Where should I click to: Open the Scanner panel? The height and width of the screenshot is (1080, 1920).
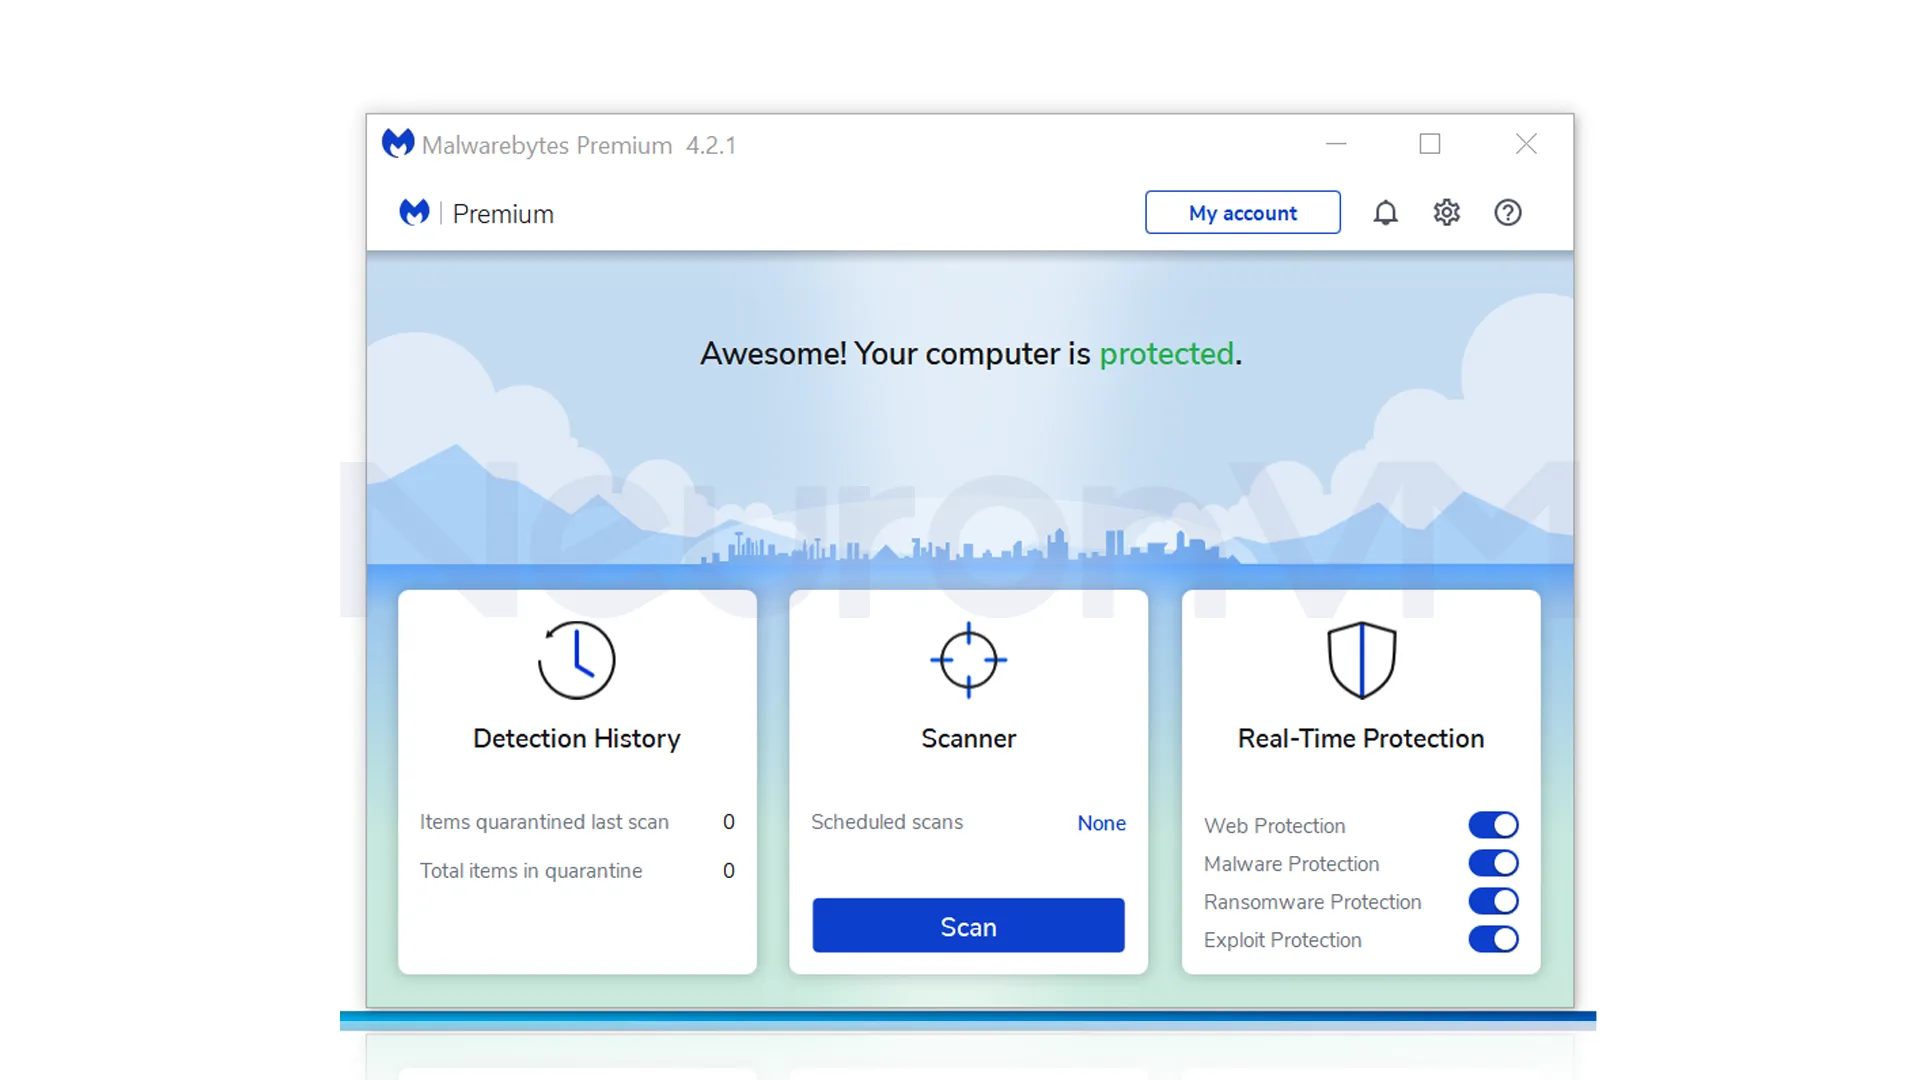(x=968, y=738)
